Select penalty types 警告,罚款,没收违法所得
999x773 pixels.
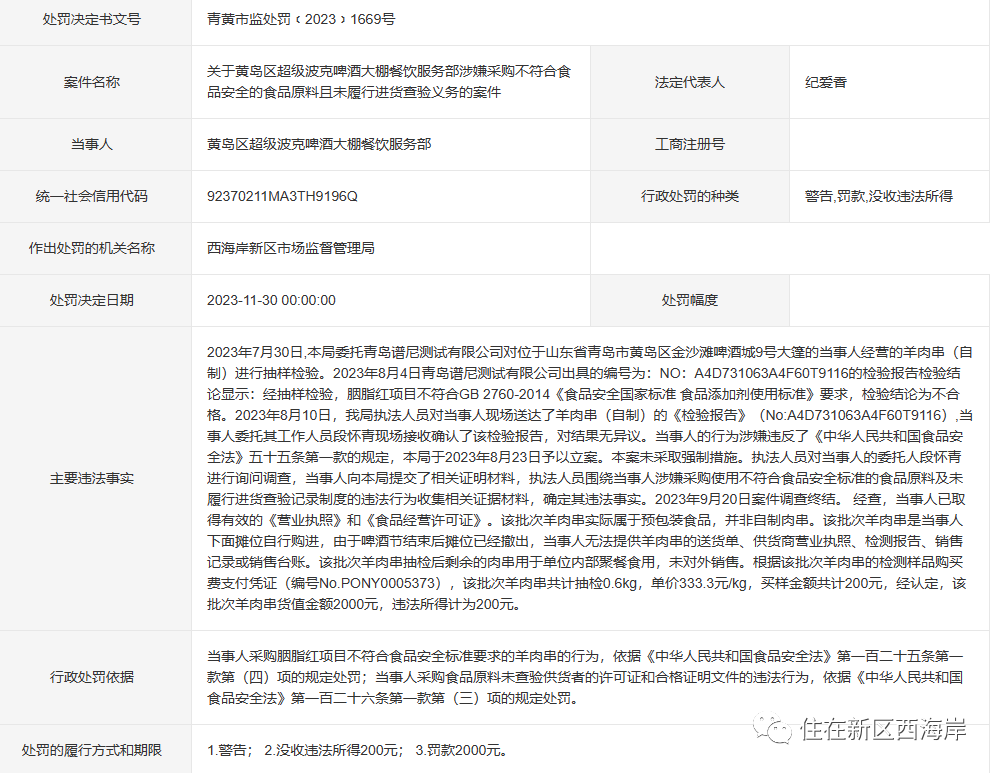coord(879,196)
